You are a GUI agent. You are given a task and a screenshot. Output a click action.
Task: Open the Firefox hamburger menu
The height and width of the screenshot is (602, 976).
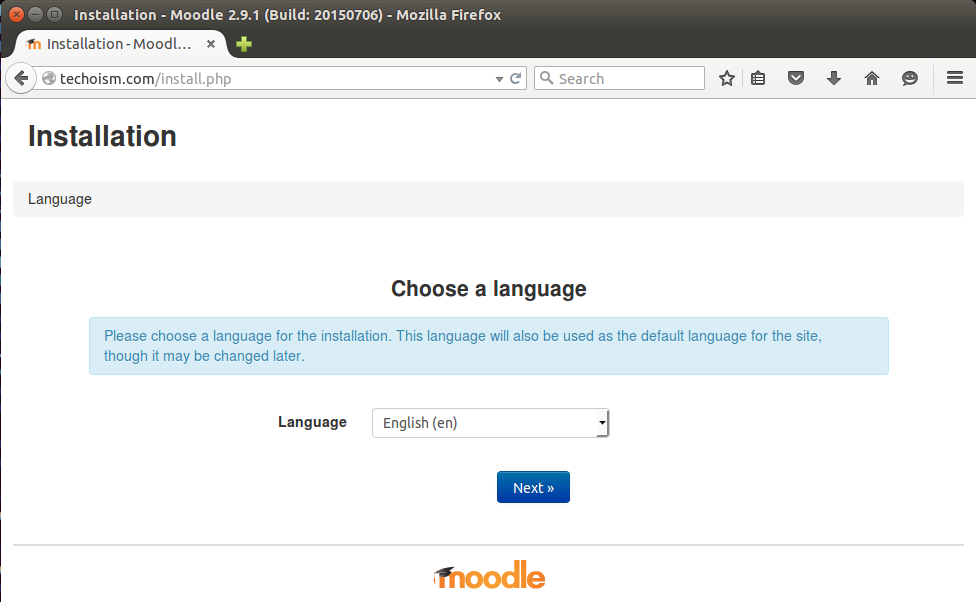tap(955, 78)
